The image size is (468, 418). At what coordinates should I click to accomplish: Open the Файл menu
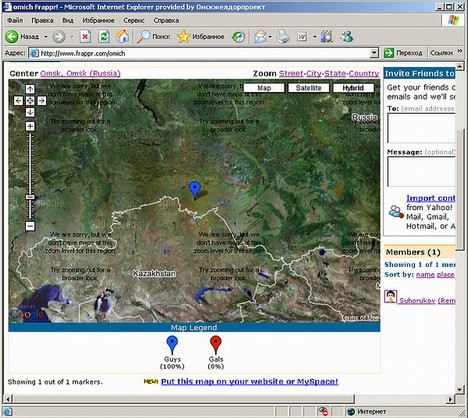point(15,21)
